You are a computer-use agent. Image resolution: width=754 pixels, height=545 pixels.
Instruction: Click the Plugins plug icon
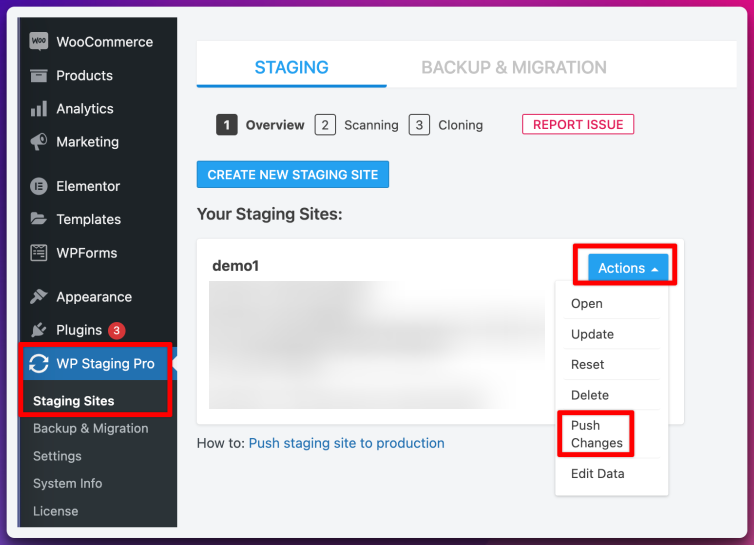pos(38,330)
